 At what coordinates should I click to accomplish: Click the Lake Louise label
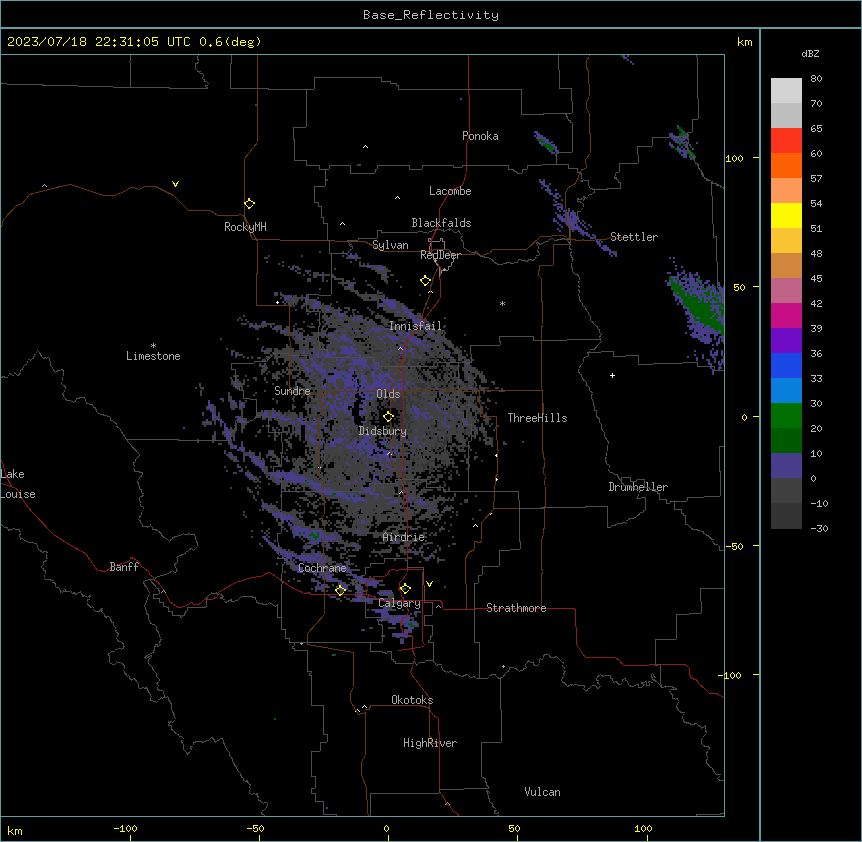click(18, 484)
